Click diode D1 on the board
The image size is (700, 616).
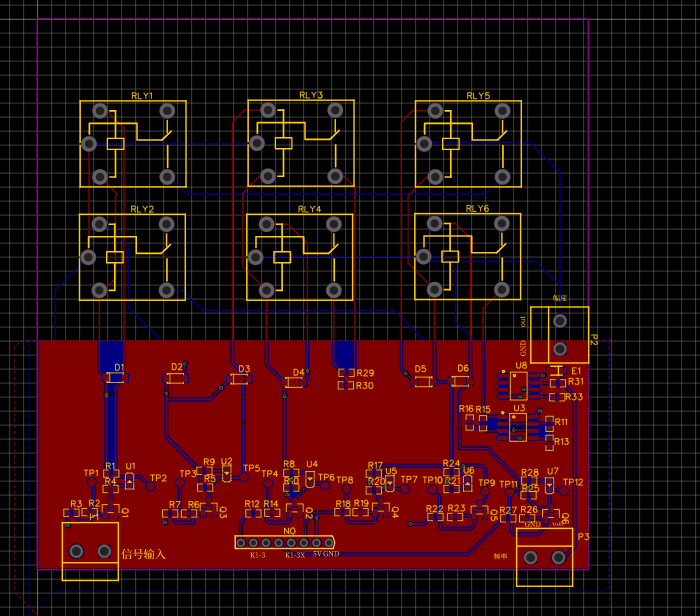117,378
